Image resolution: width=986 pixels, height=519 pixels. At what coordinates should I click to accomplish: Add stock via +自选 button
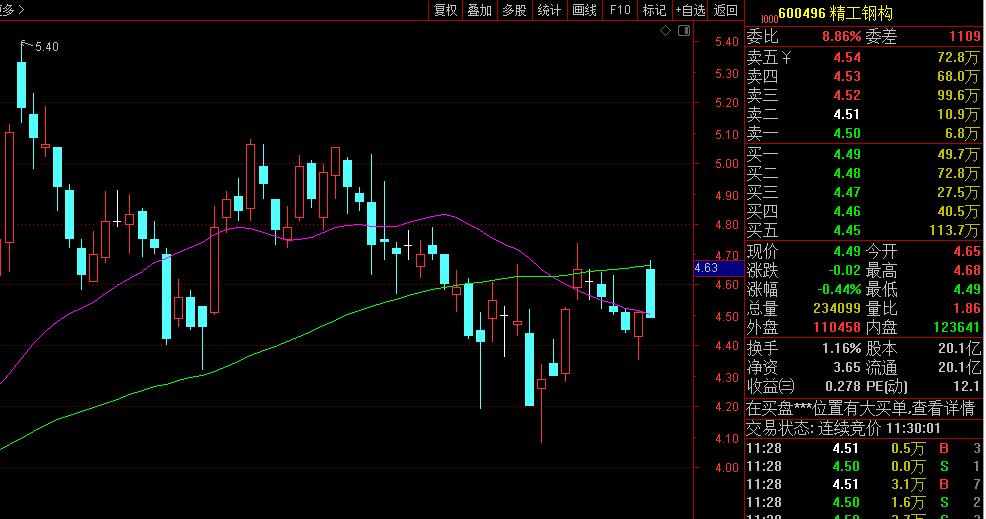click(691, 10)
